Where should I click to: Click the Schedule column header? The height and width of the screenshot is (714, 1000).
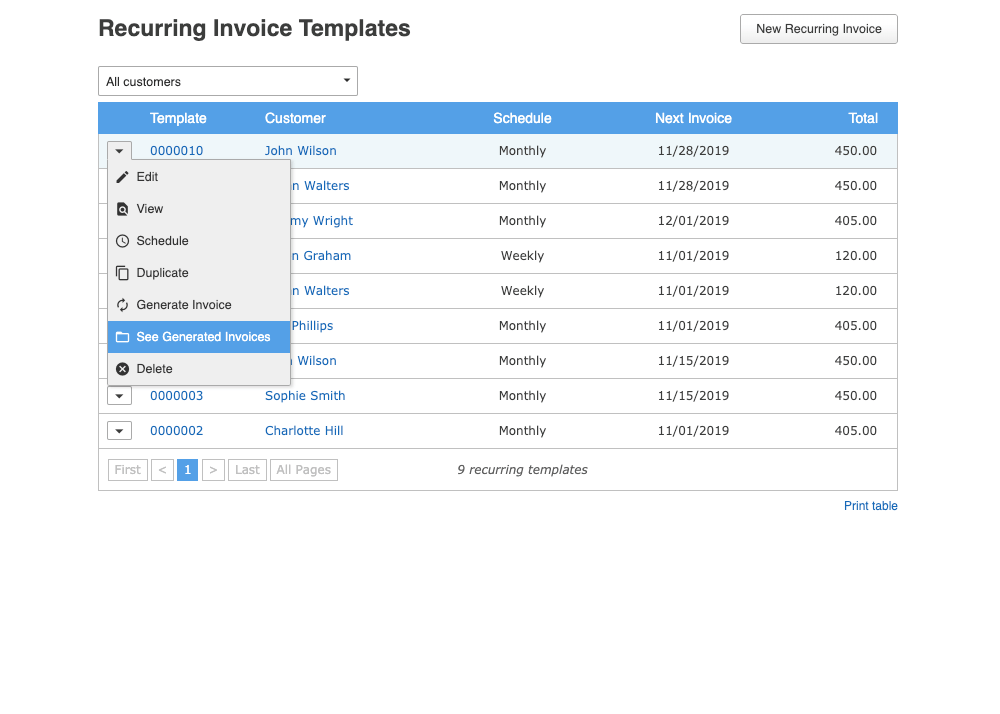(x=522, y=118)
